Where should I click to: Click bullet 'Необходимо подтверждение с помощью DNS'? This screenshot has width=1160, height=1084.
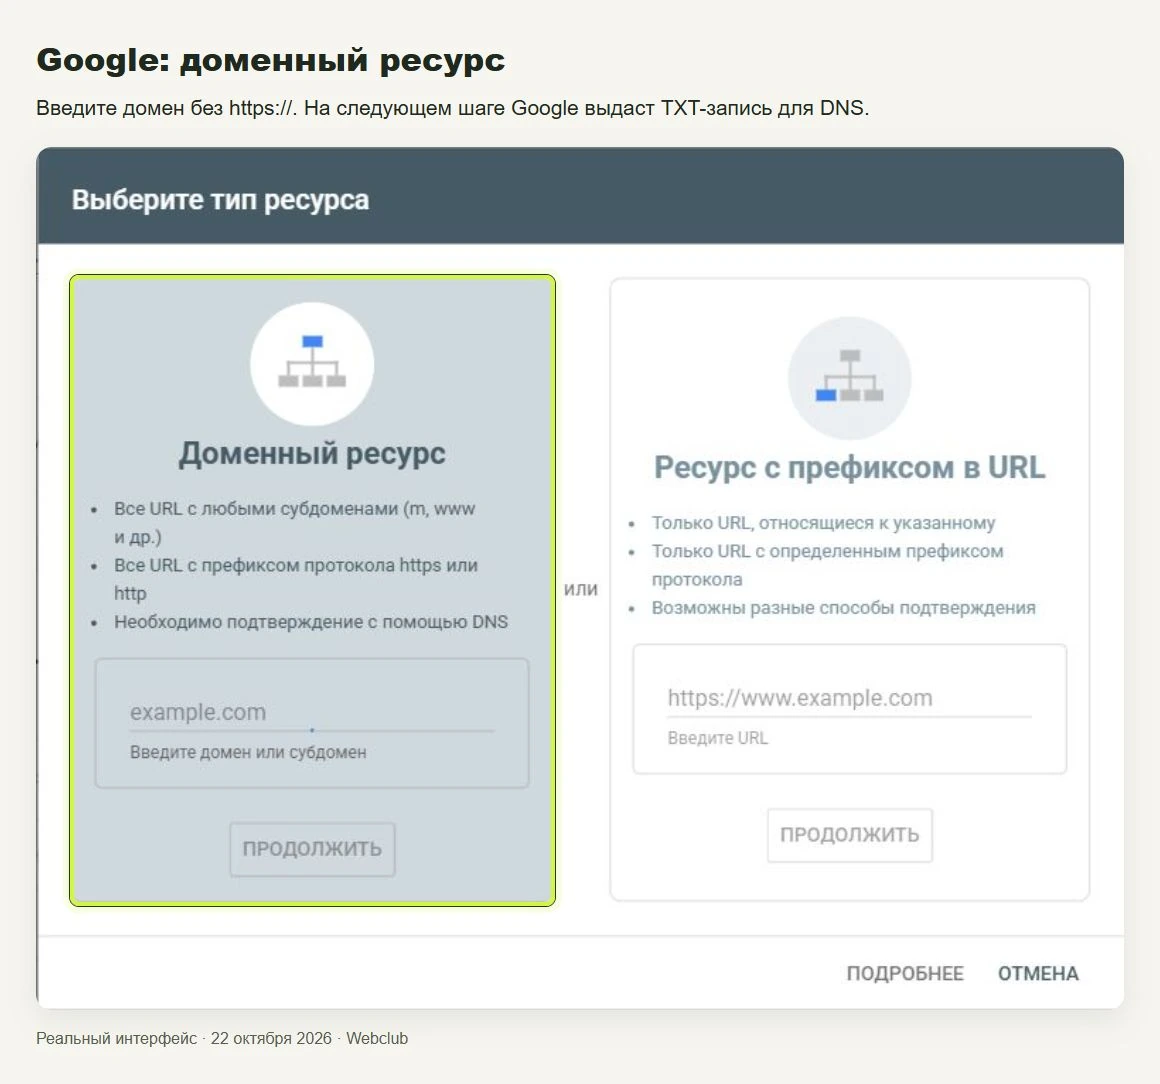311,622
